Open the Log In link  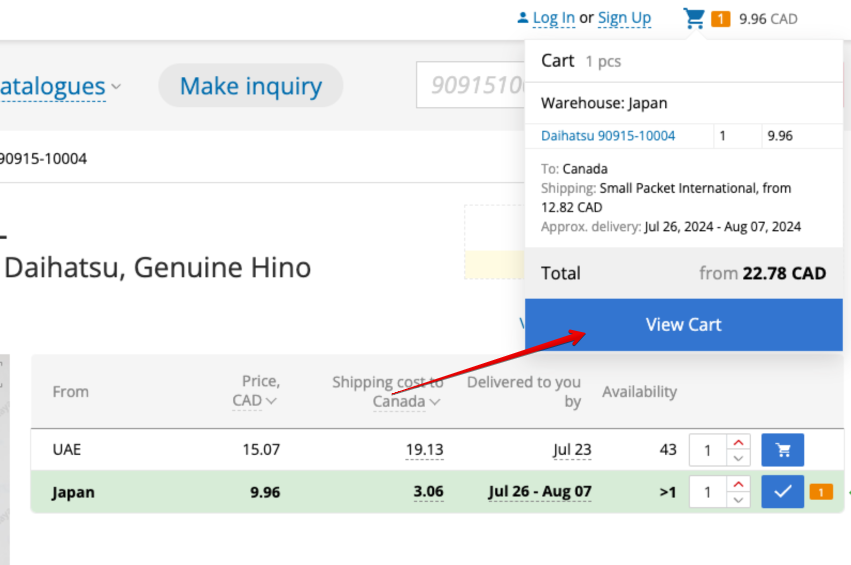[553, 18]
